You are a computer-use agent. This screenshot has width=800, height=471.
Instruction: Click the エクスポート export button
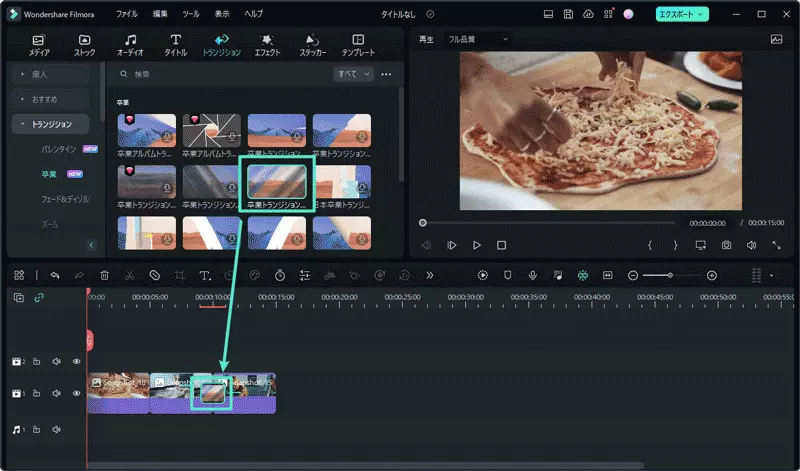683,14
